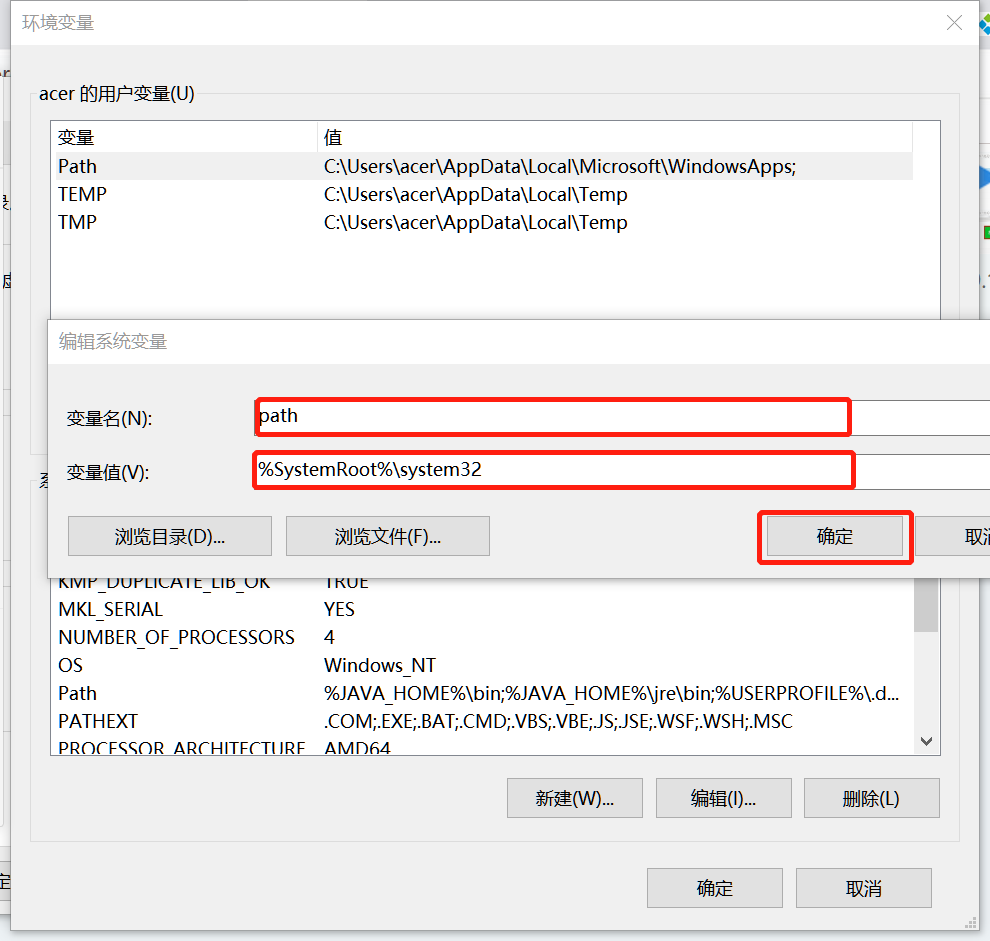Image resolution: width=990 pixels, height=941 pixels.
Task: Click the system variables scrollbar down arrow
Action: tap(926, 742)
